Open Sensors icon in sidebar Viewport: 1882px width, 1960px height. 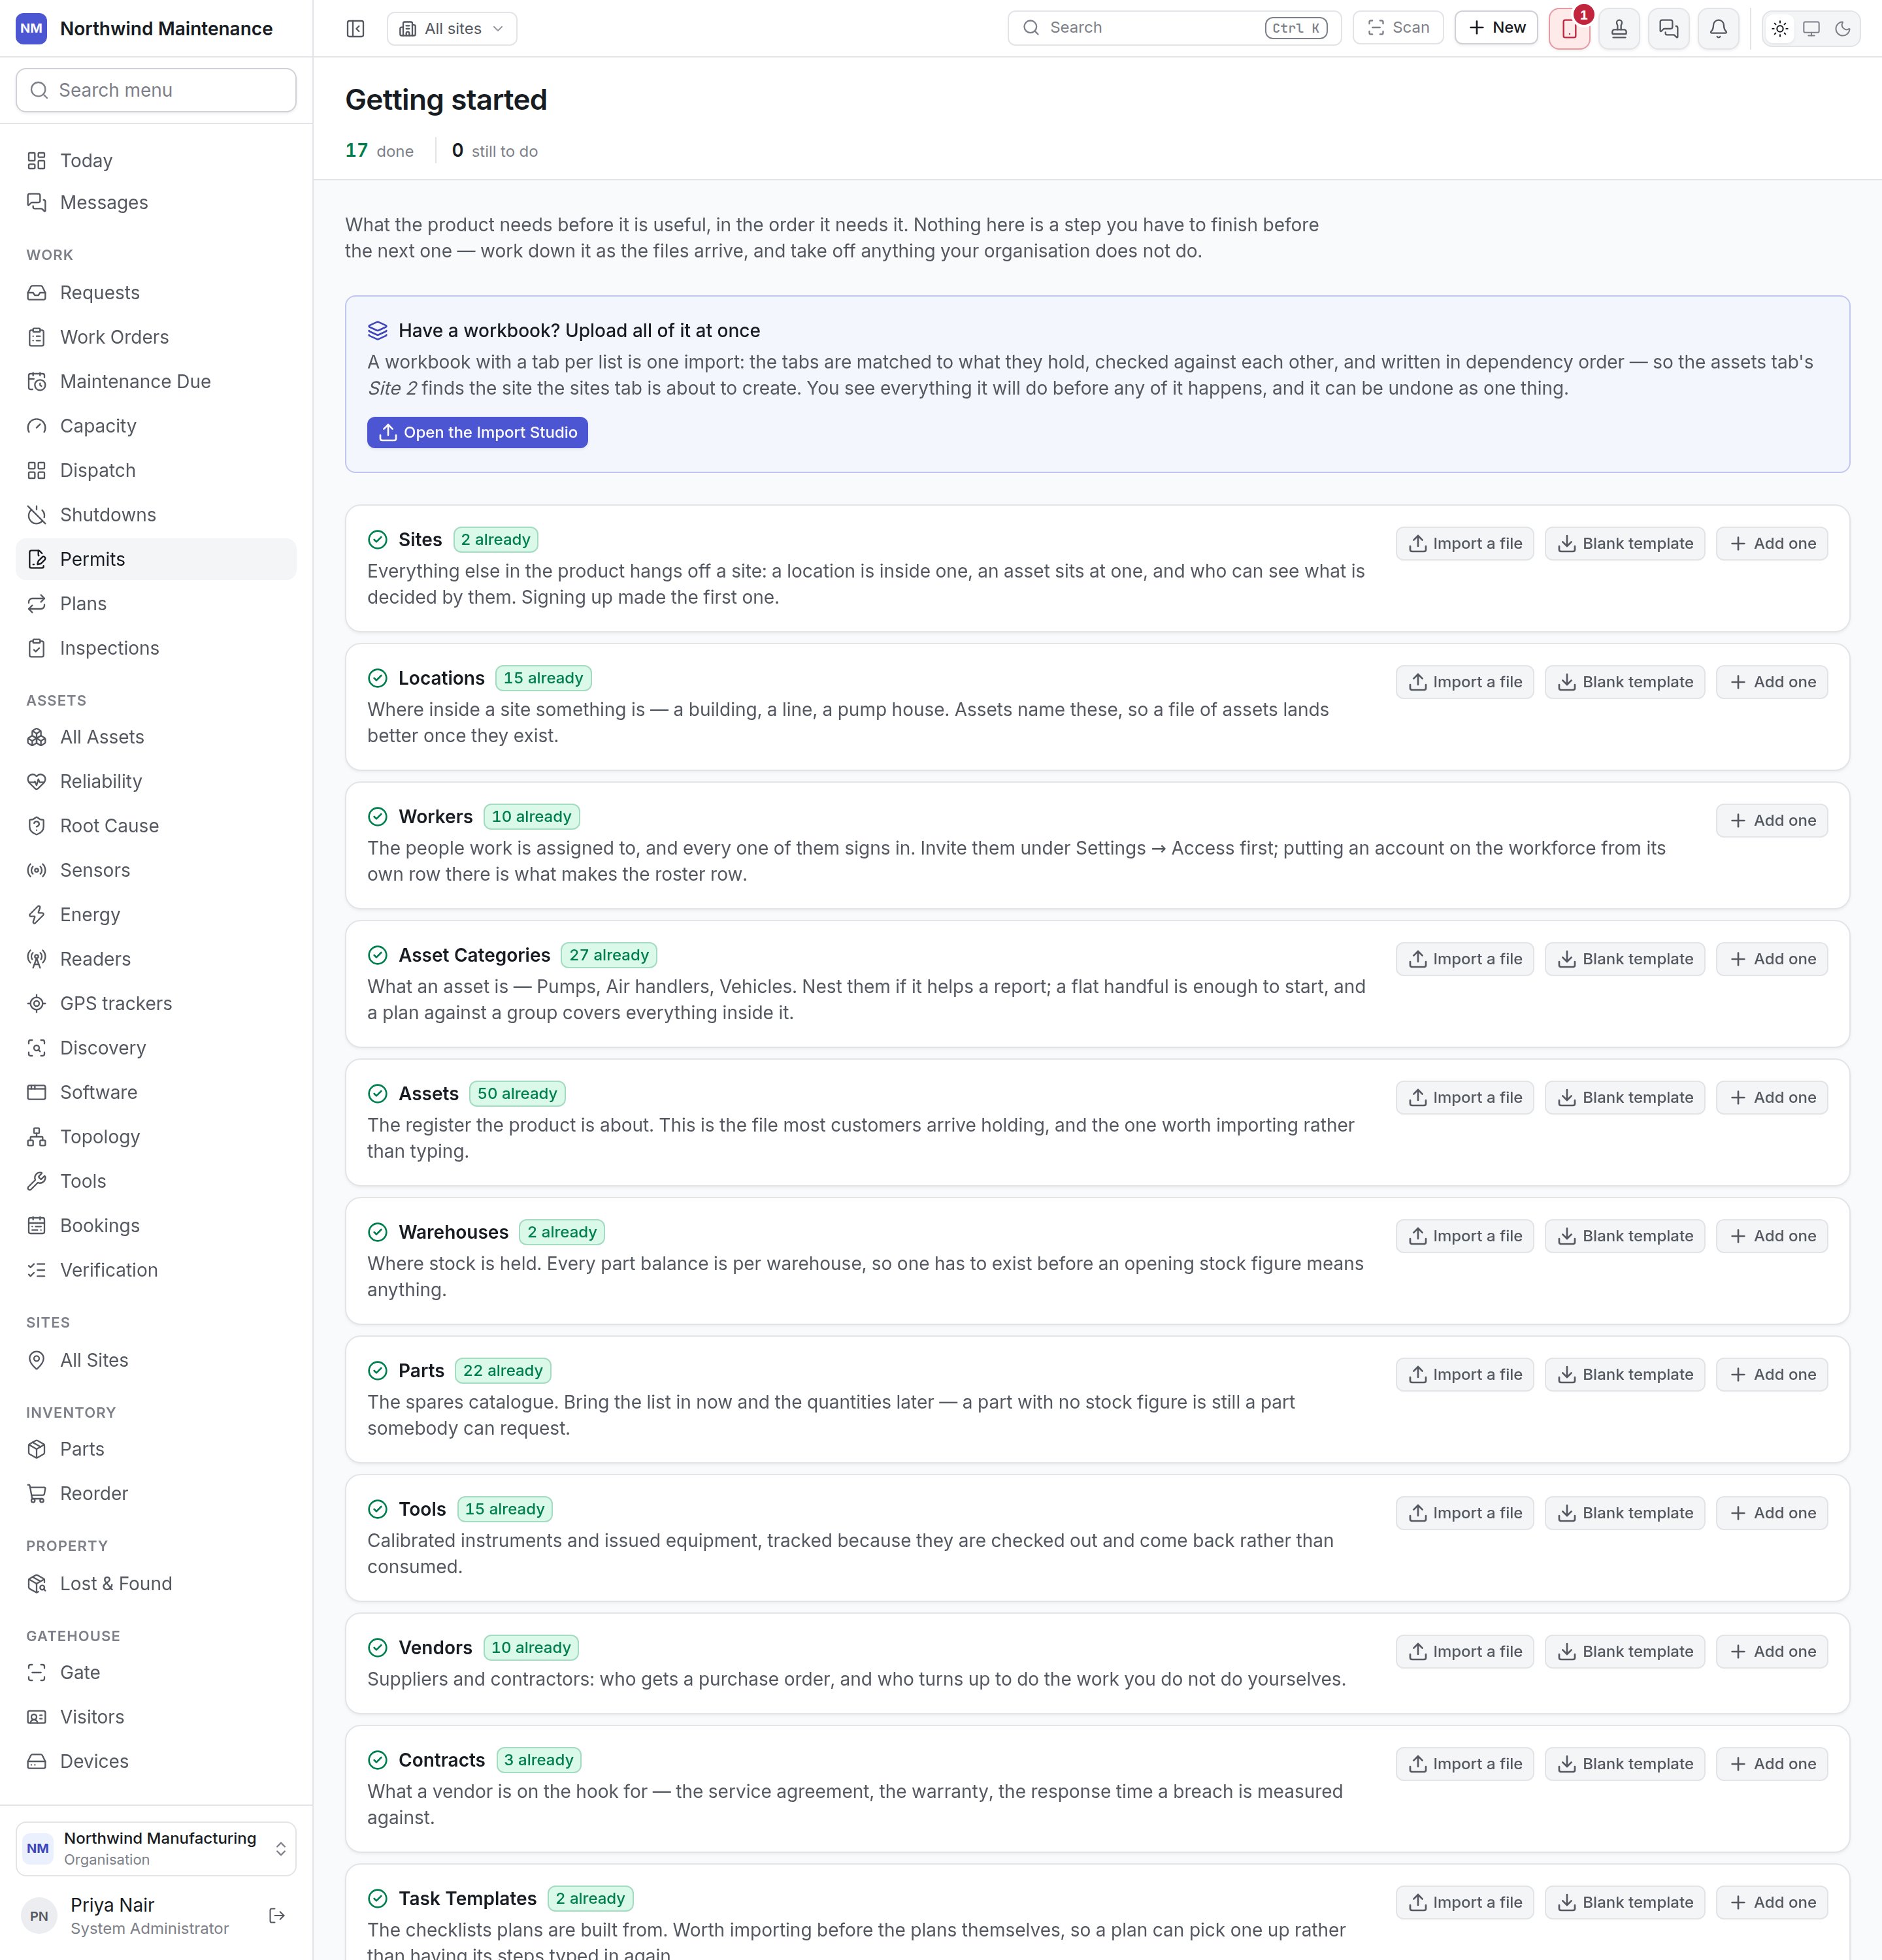click(37, 870)
